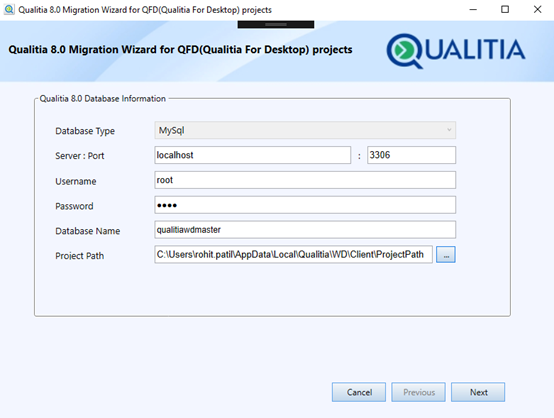Click the Qualitia 8.0 Database Information group title
The width and height of the screenshot is (554, 418).
click(x=102, y=99)
